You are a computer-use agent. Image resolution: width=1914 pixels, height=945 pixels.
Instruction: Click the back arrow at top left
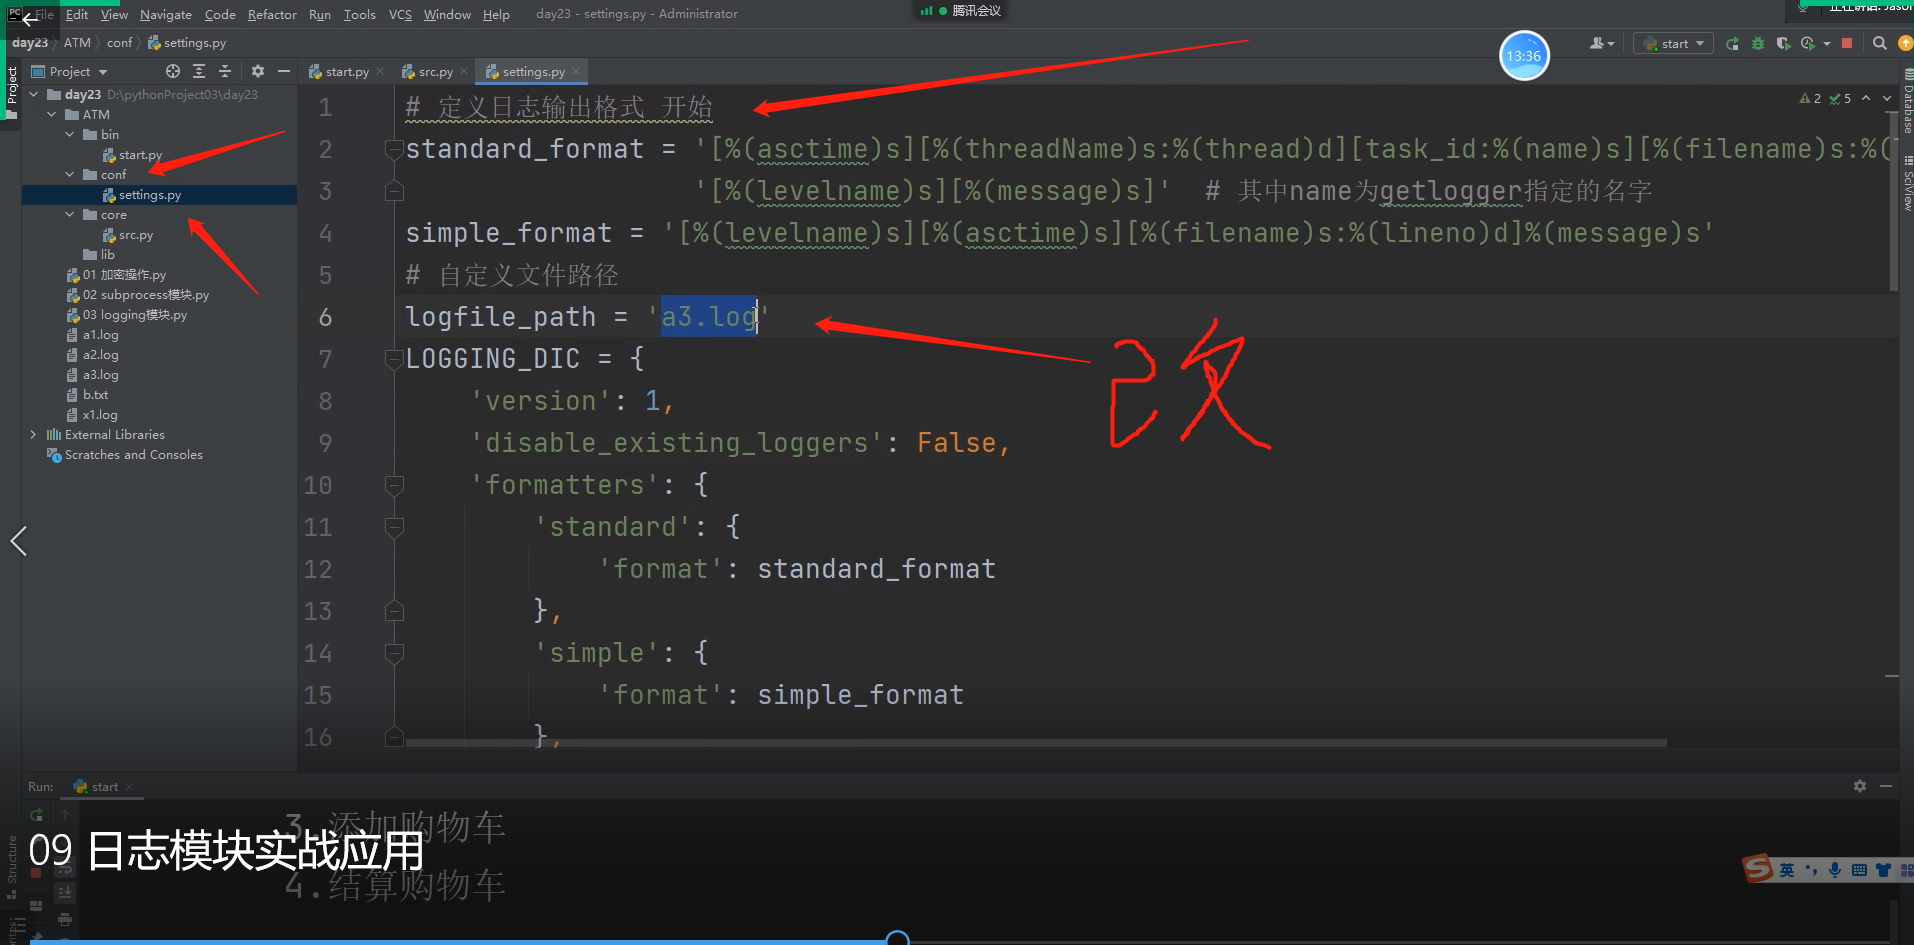click(28, 18)
